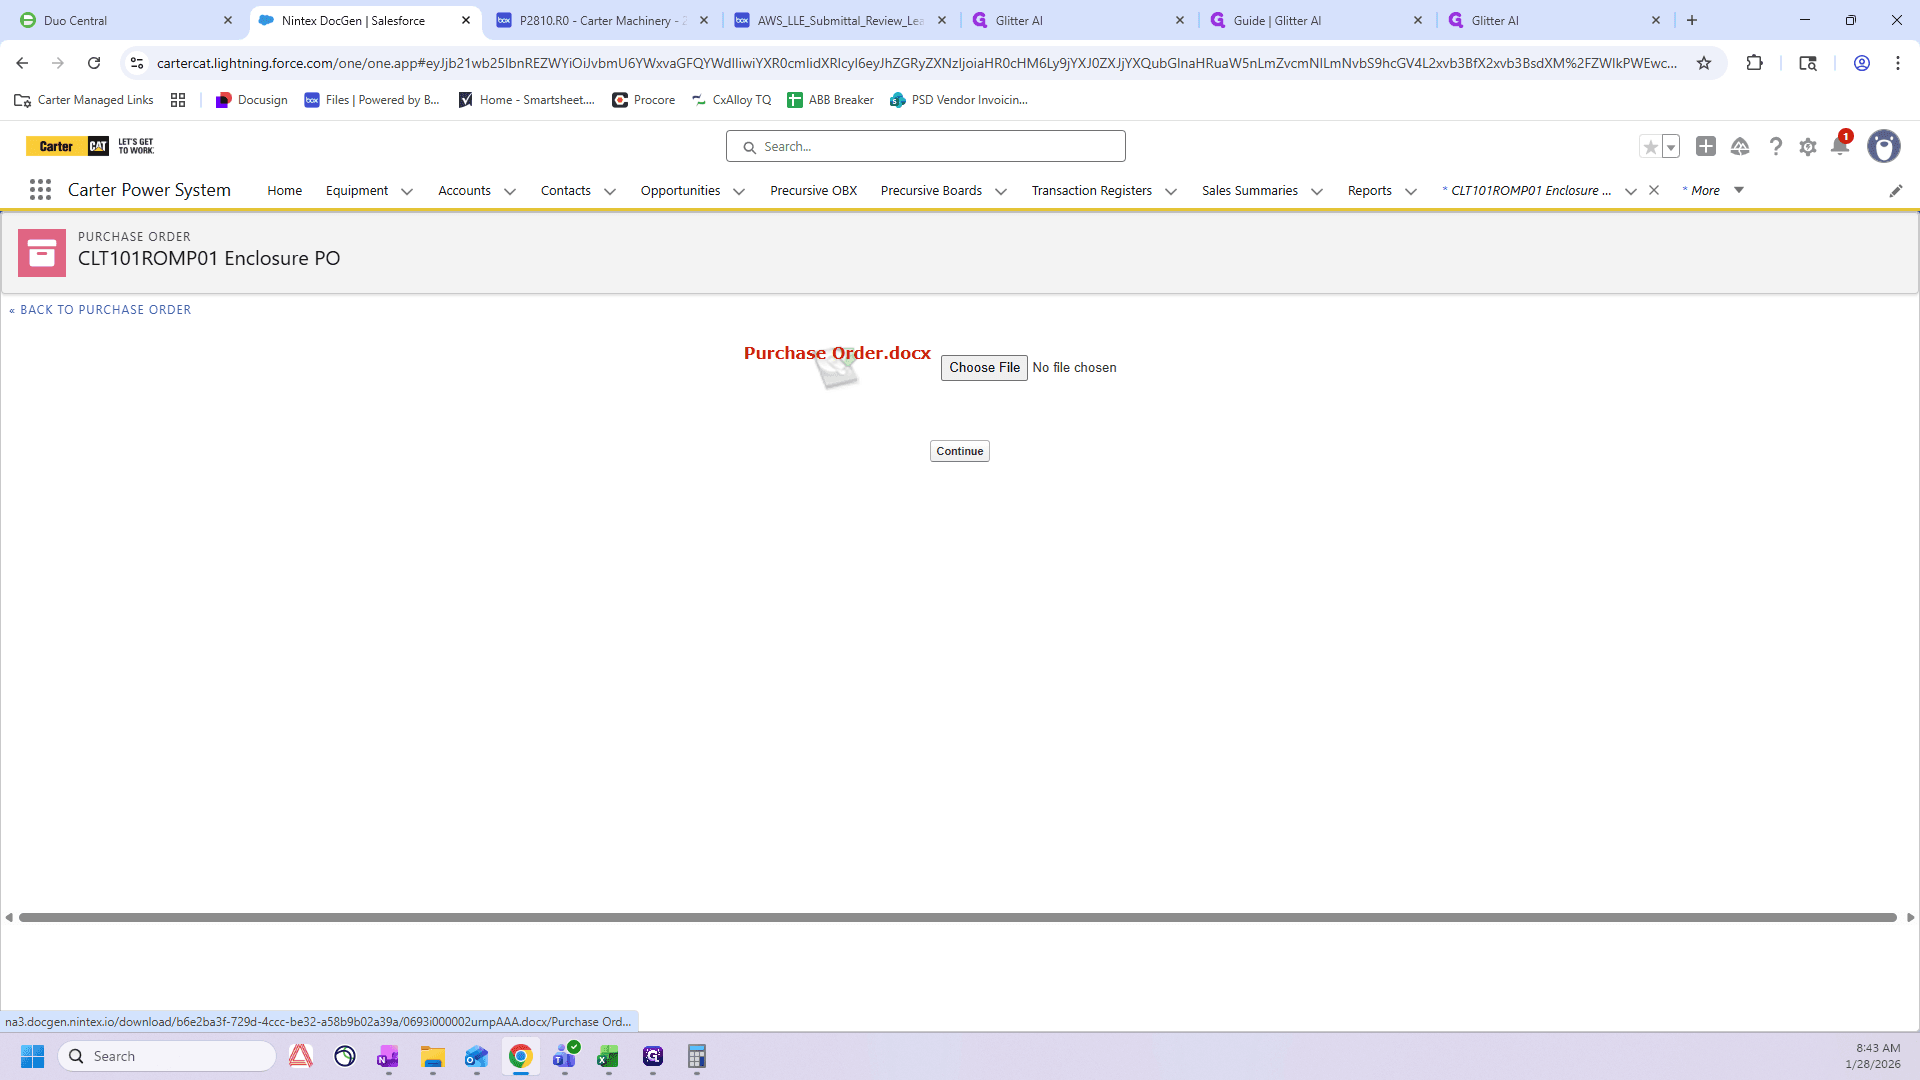This screenshot has height=1080, width=1920.
Task: Click the Choose File button
Action: 984,368
